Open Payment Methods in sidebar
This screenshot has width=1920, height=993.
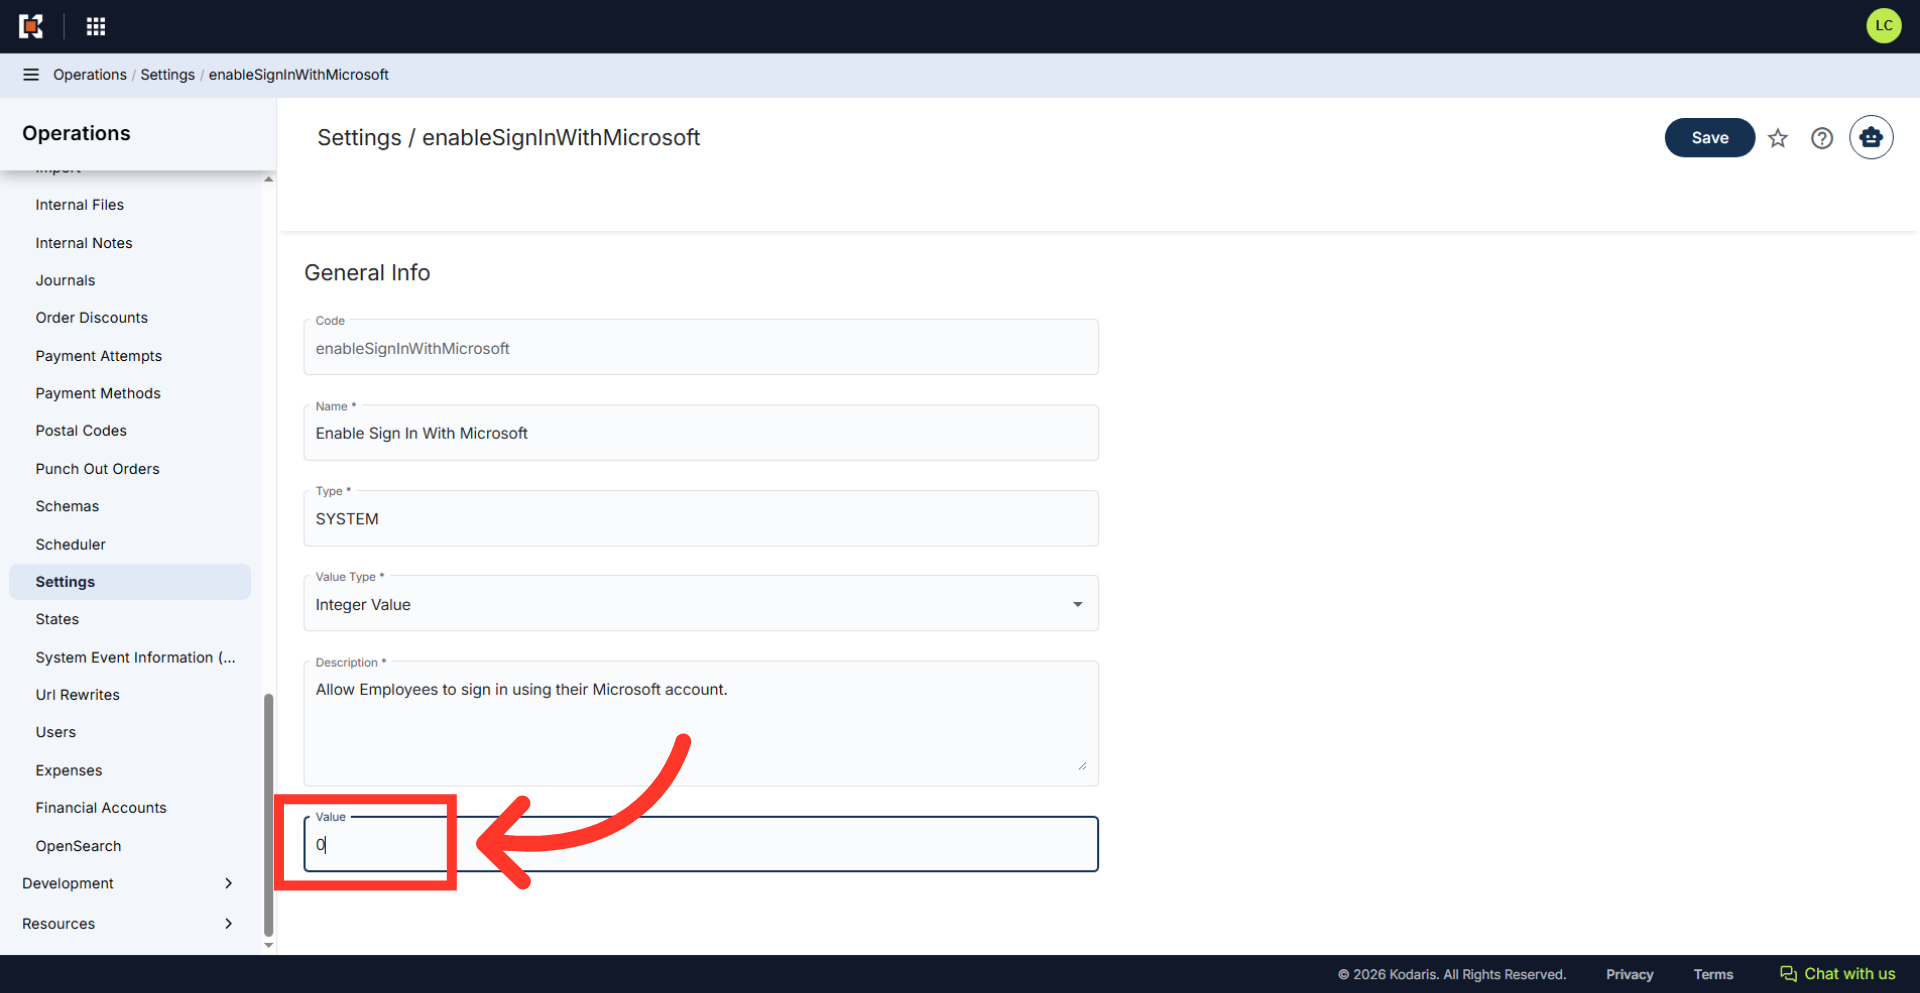(98, 394)
